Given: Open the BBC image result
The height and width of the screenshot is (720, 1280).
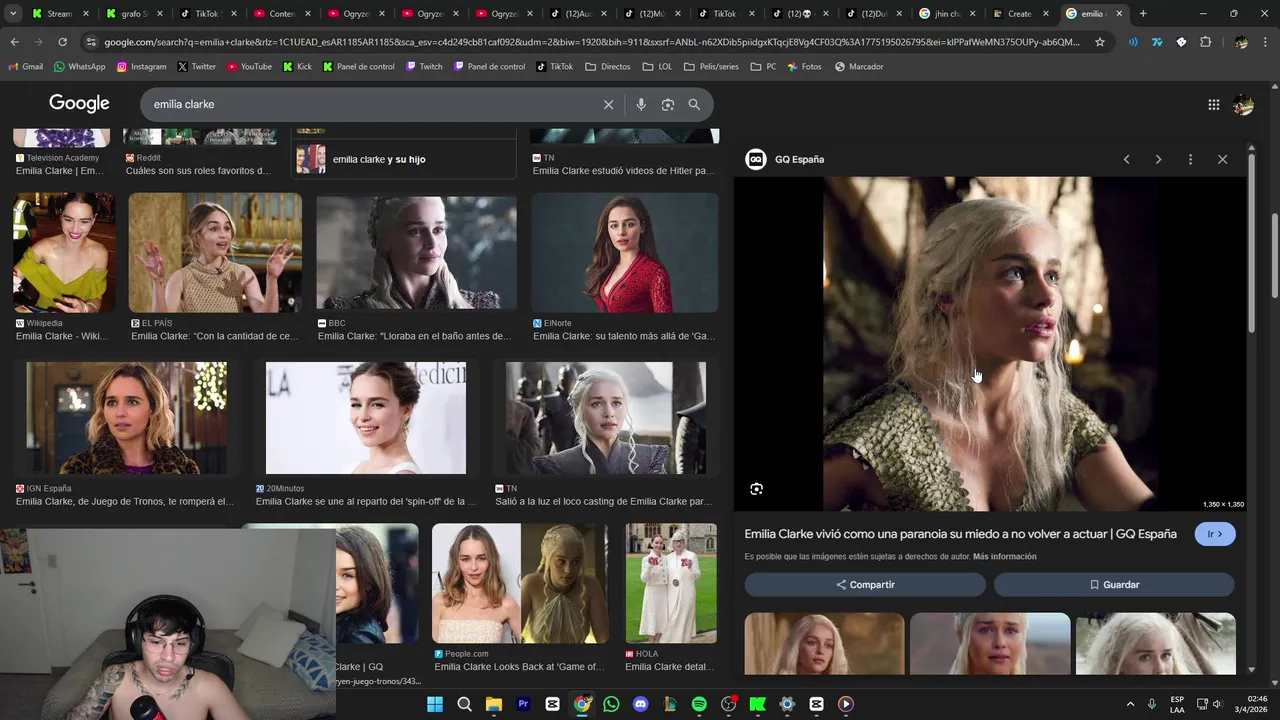Looking at the screenshot, I should click(416, 253).
